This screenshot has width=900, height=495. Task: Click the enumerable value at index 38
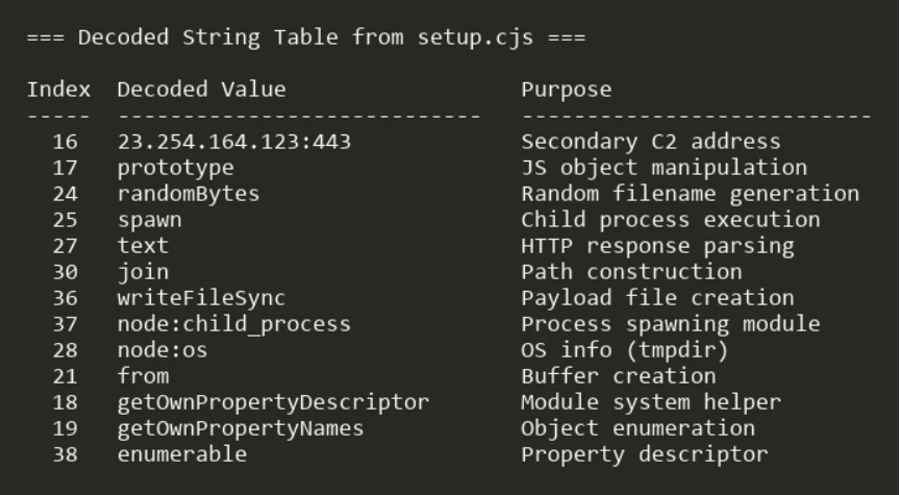coord(182,454)
